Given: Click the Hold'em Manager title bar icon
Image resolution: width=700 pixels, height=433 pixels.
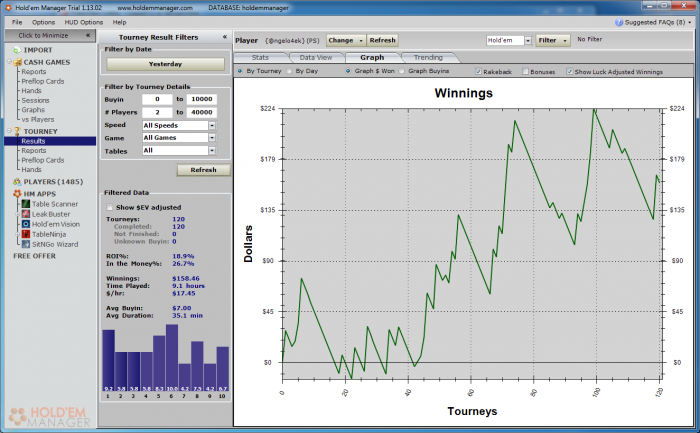Looking at the screenshot, I should 8,8.
